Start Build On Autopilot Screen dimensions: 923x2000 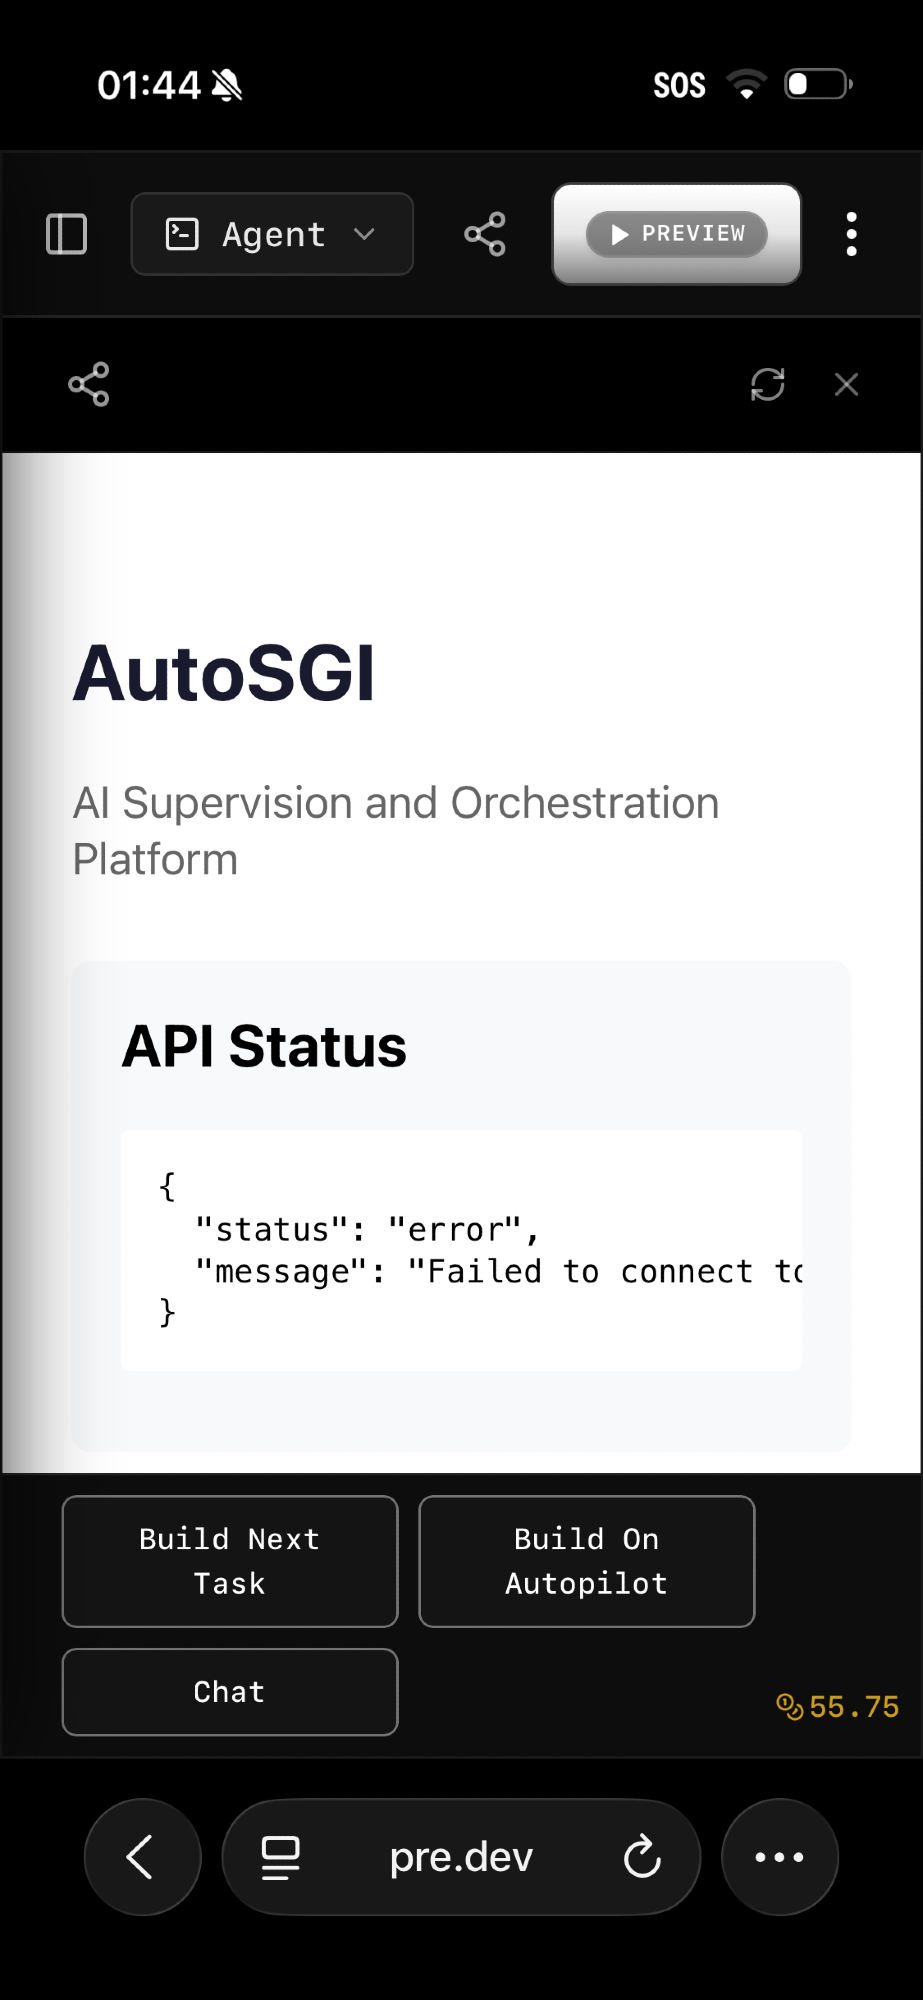click(586, 1560)
